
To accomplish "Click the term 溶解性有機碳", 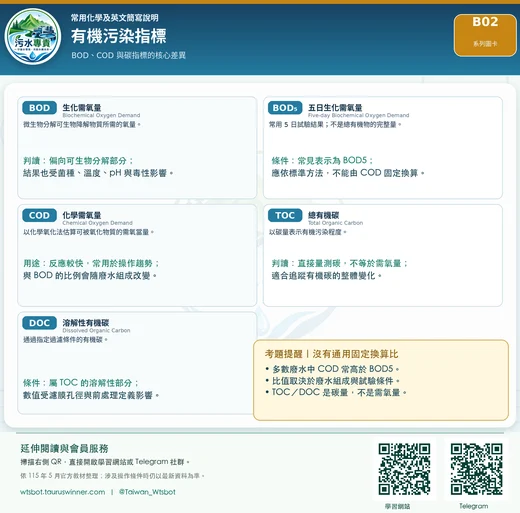I will click(x=86, y=323).
